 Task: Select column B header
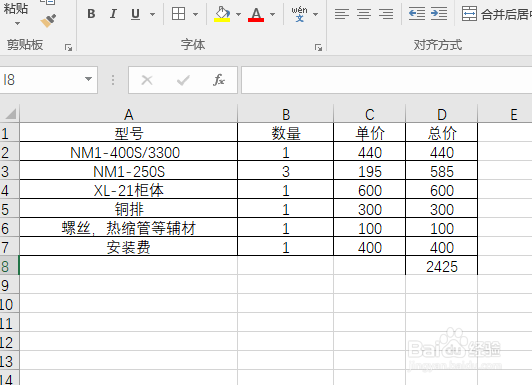[x=286, y=114]
